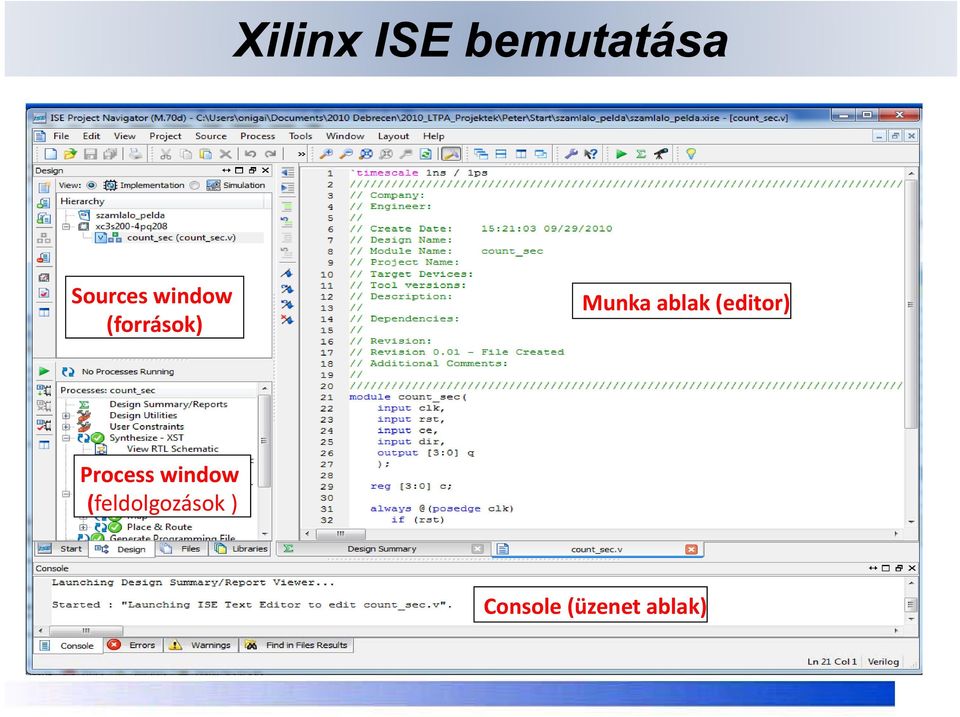The width and height of the screenshot is (960, 717).
Task: Click the New Source icon in Design sidebar
Action: [x=44, y=187]
